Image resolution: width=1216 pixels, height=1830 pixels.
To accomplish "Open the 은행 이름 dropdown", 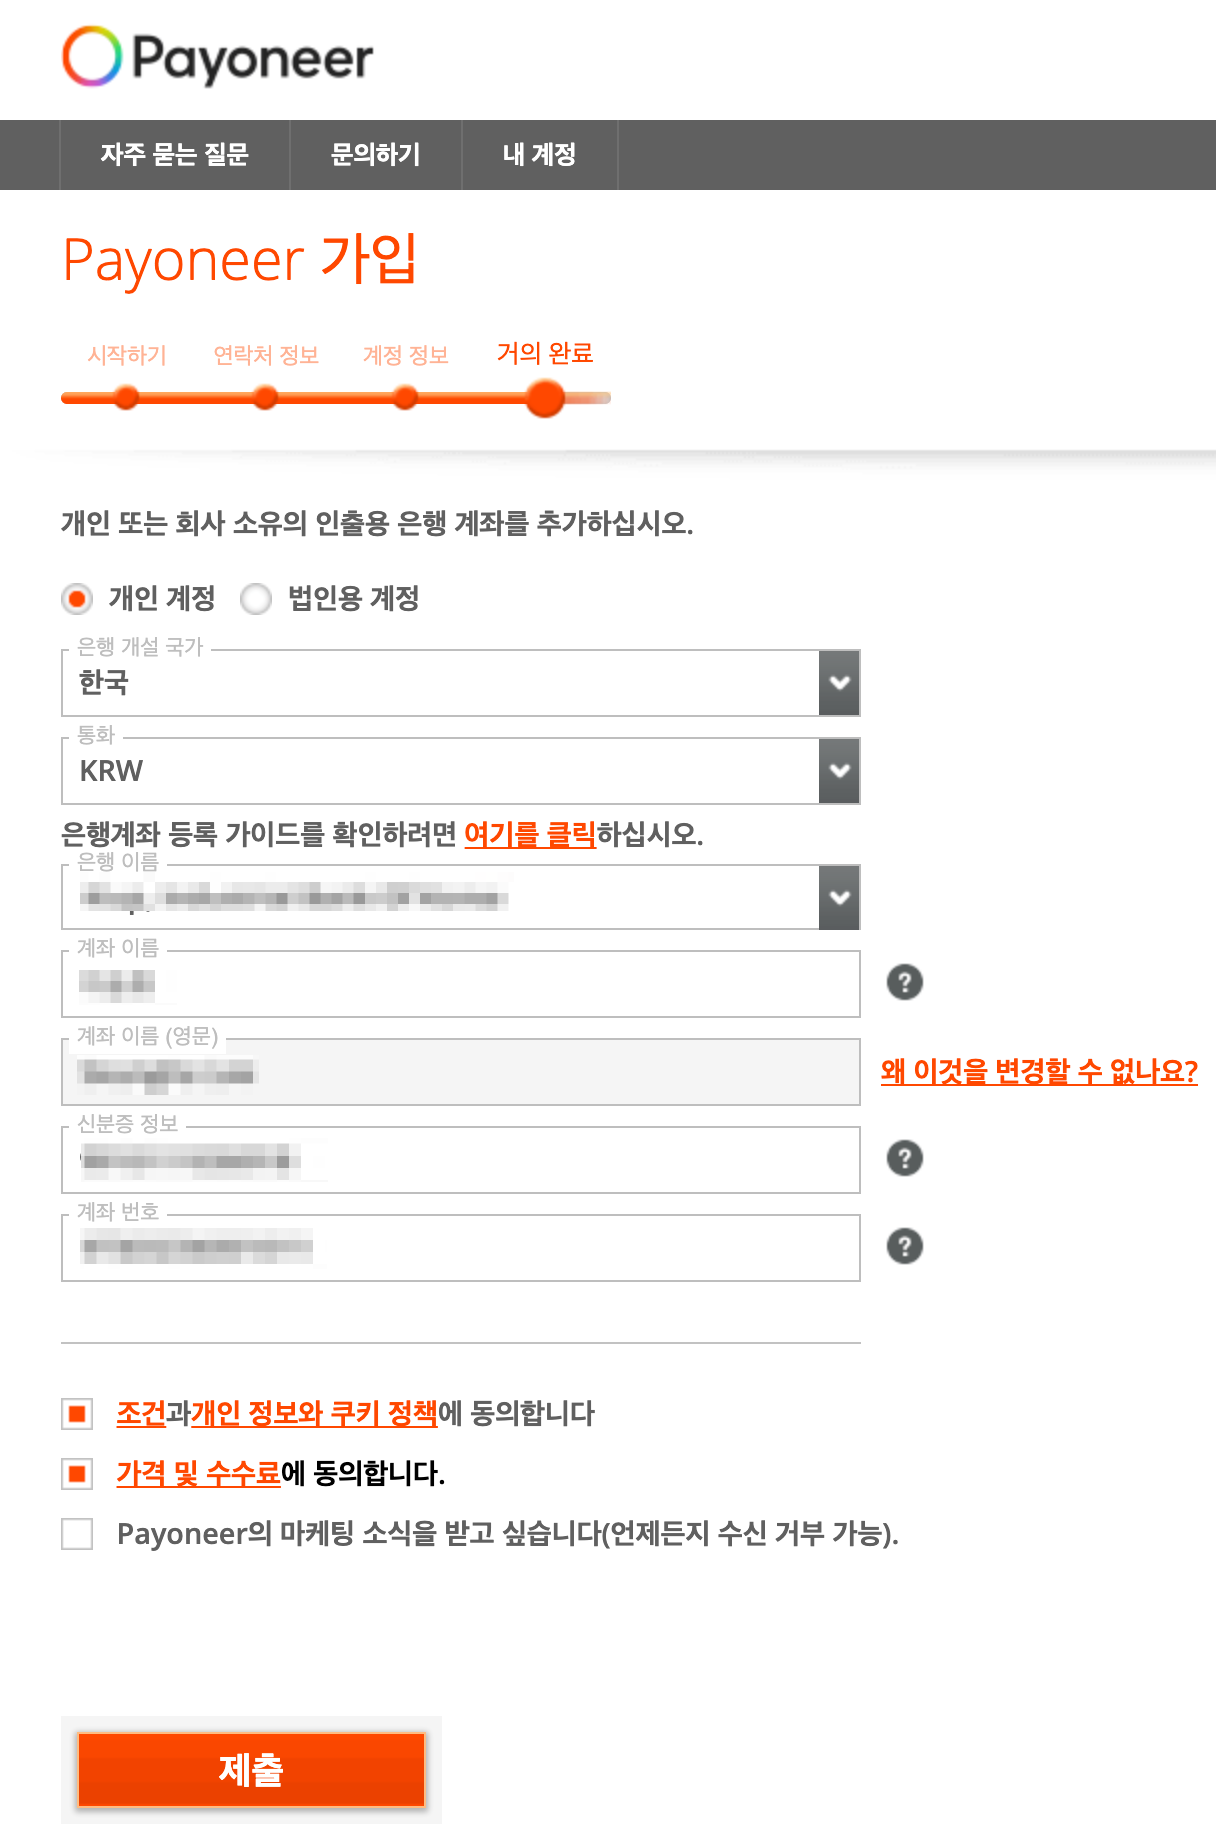I will (839, 897).
